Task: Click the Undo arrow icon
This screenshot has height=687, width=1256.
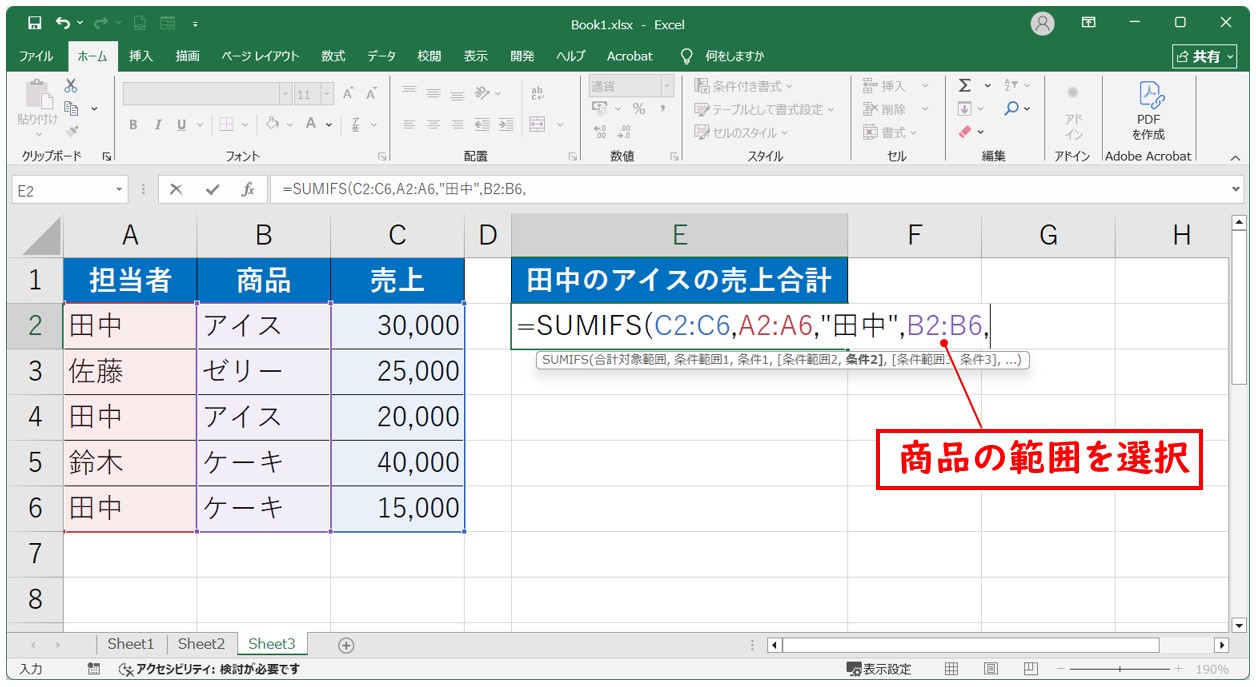Action: 65,22
